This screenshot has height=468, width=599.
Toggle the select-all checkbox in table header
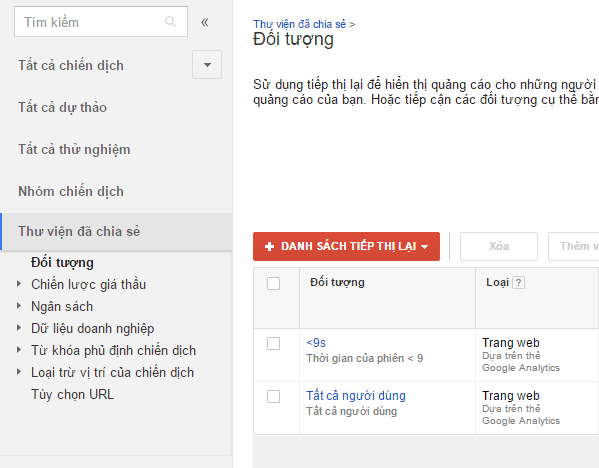(x=274, y=283)
